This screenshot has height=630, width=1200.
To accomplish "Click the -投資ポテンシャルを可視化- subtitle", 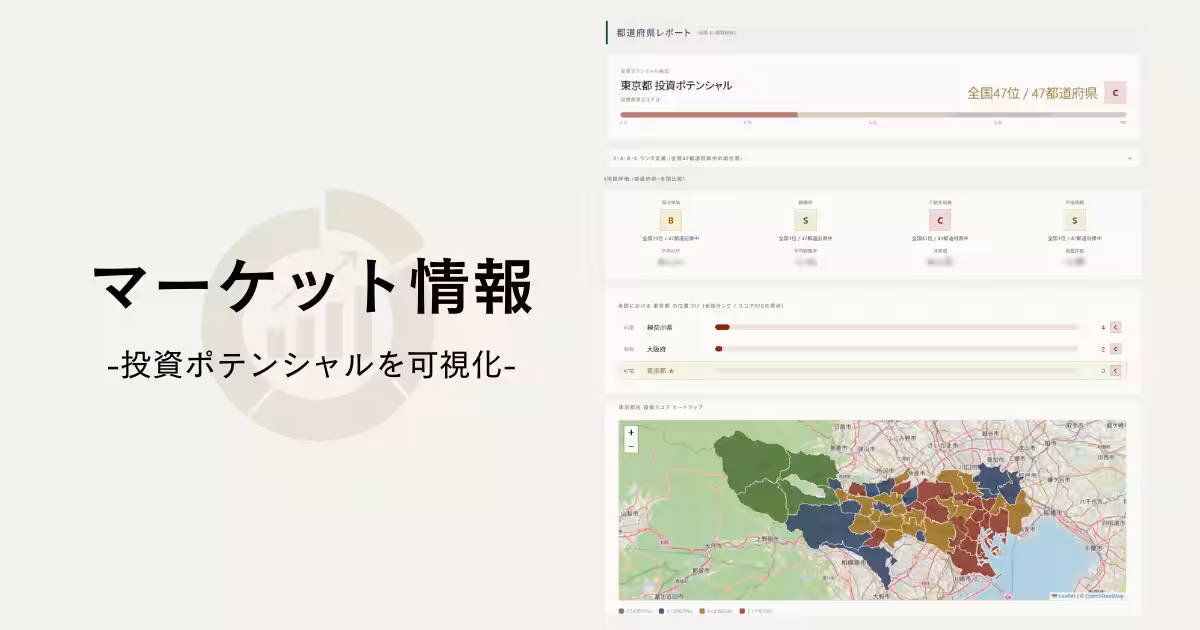I will [311, 366].
